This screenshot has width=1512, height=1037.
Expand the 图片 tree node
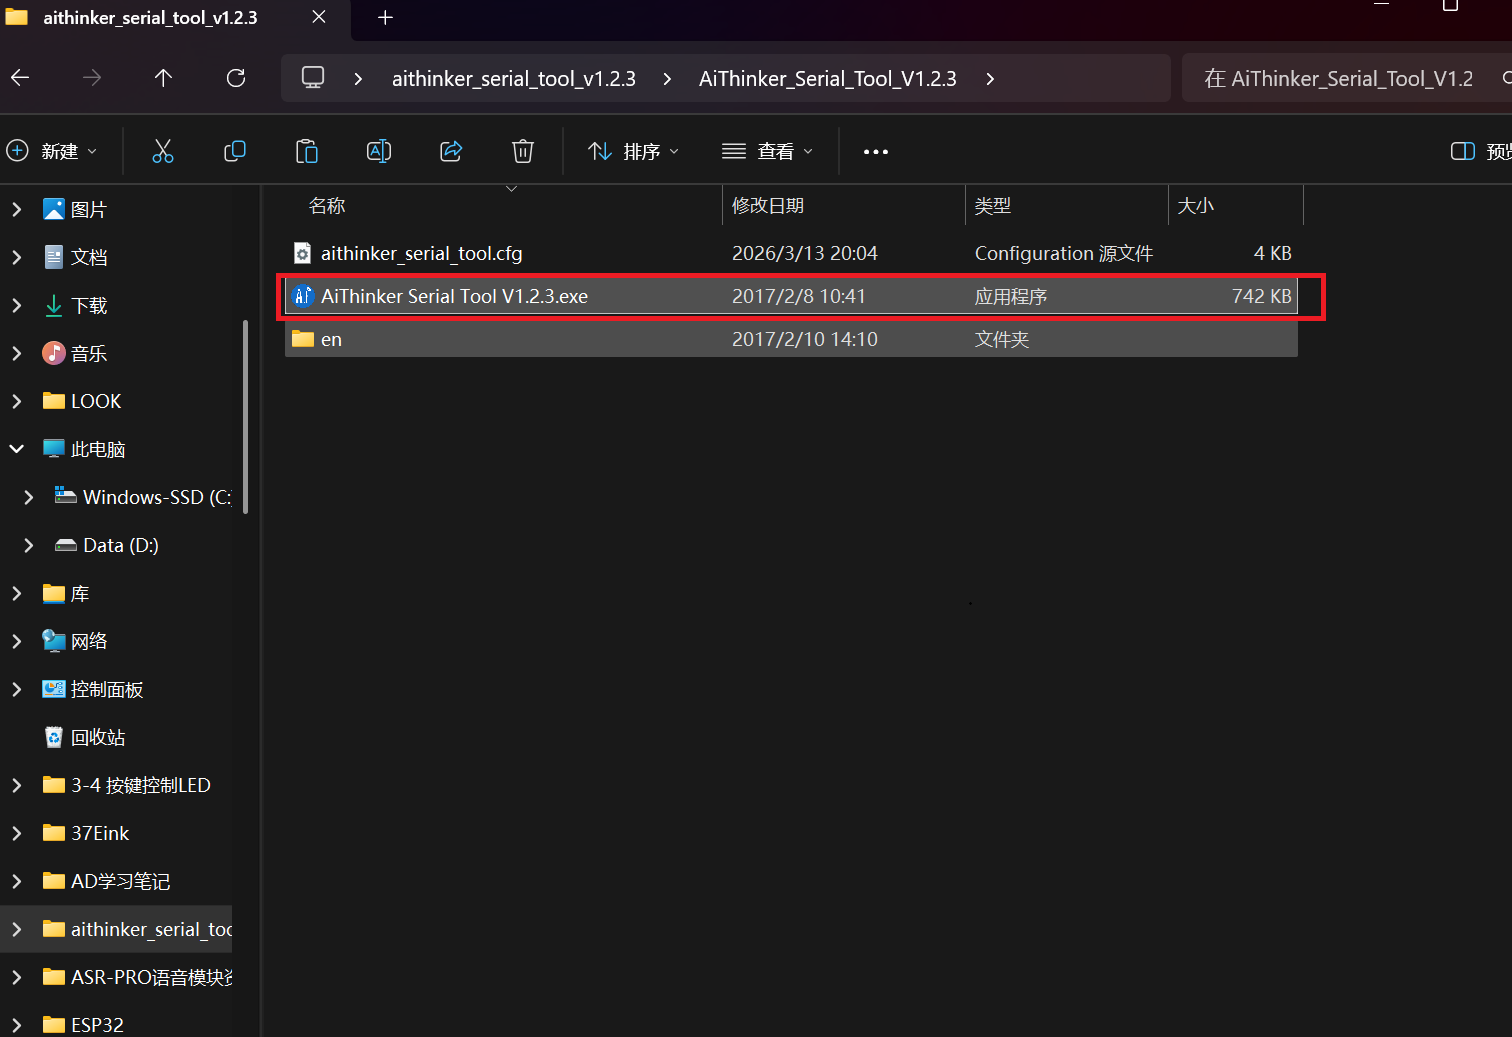coord(16,209)
